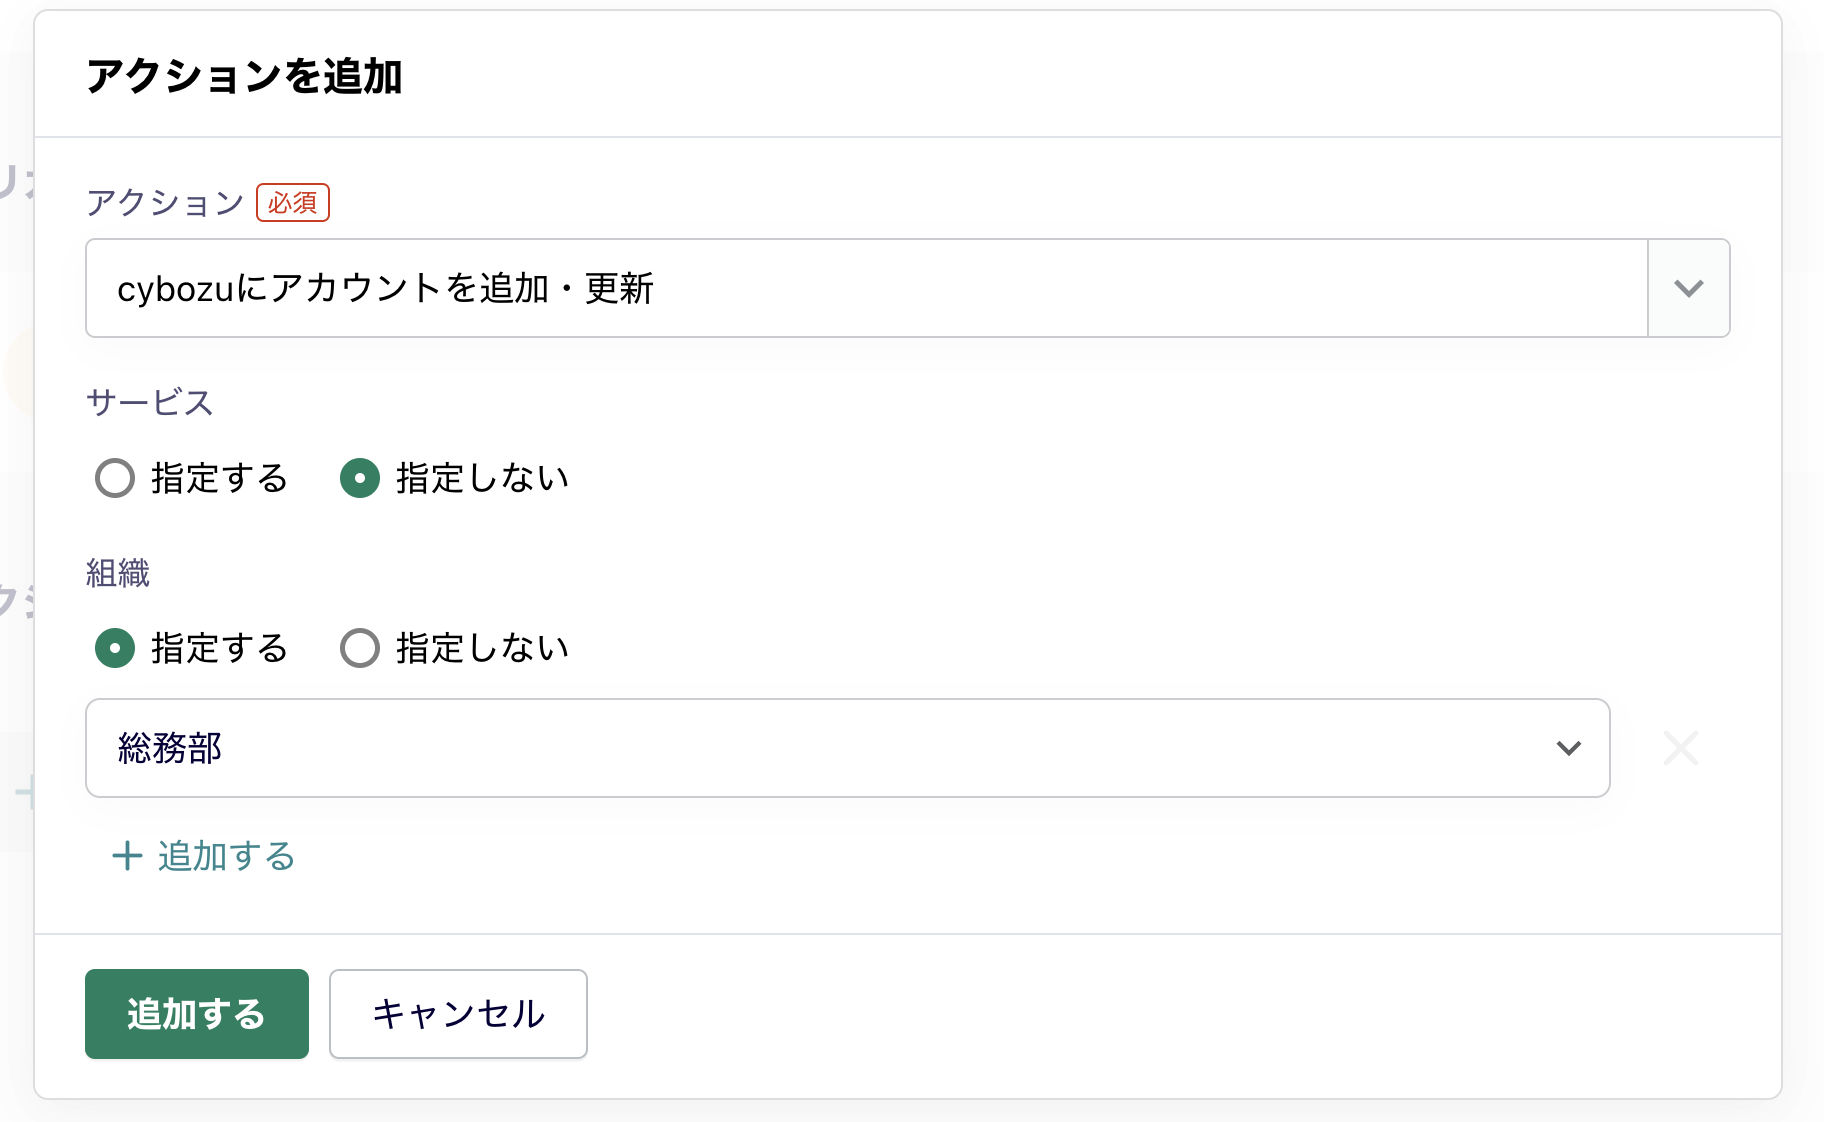Click the remove X icon beside 総務部
This screenshot has width=1824, height=1122.
[x=1680, y=748]
